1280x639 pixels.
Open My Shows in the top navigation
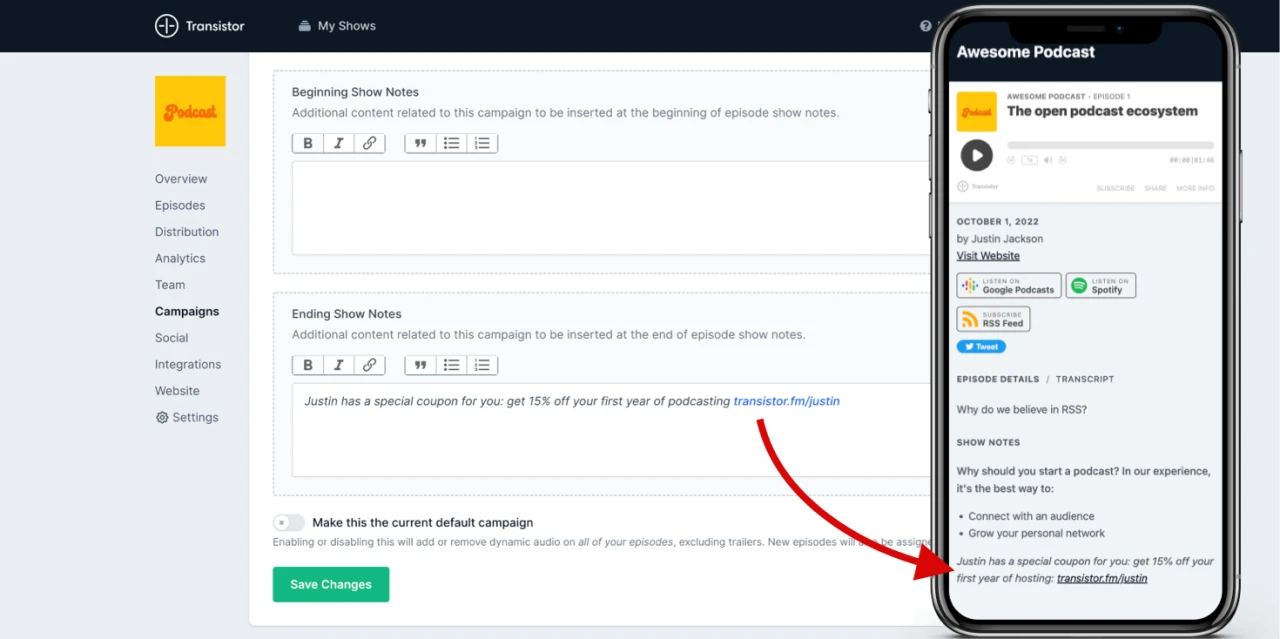coord(337,26)
